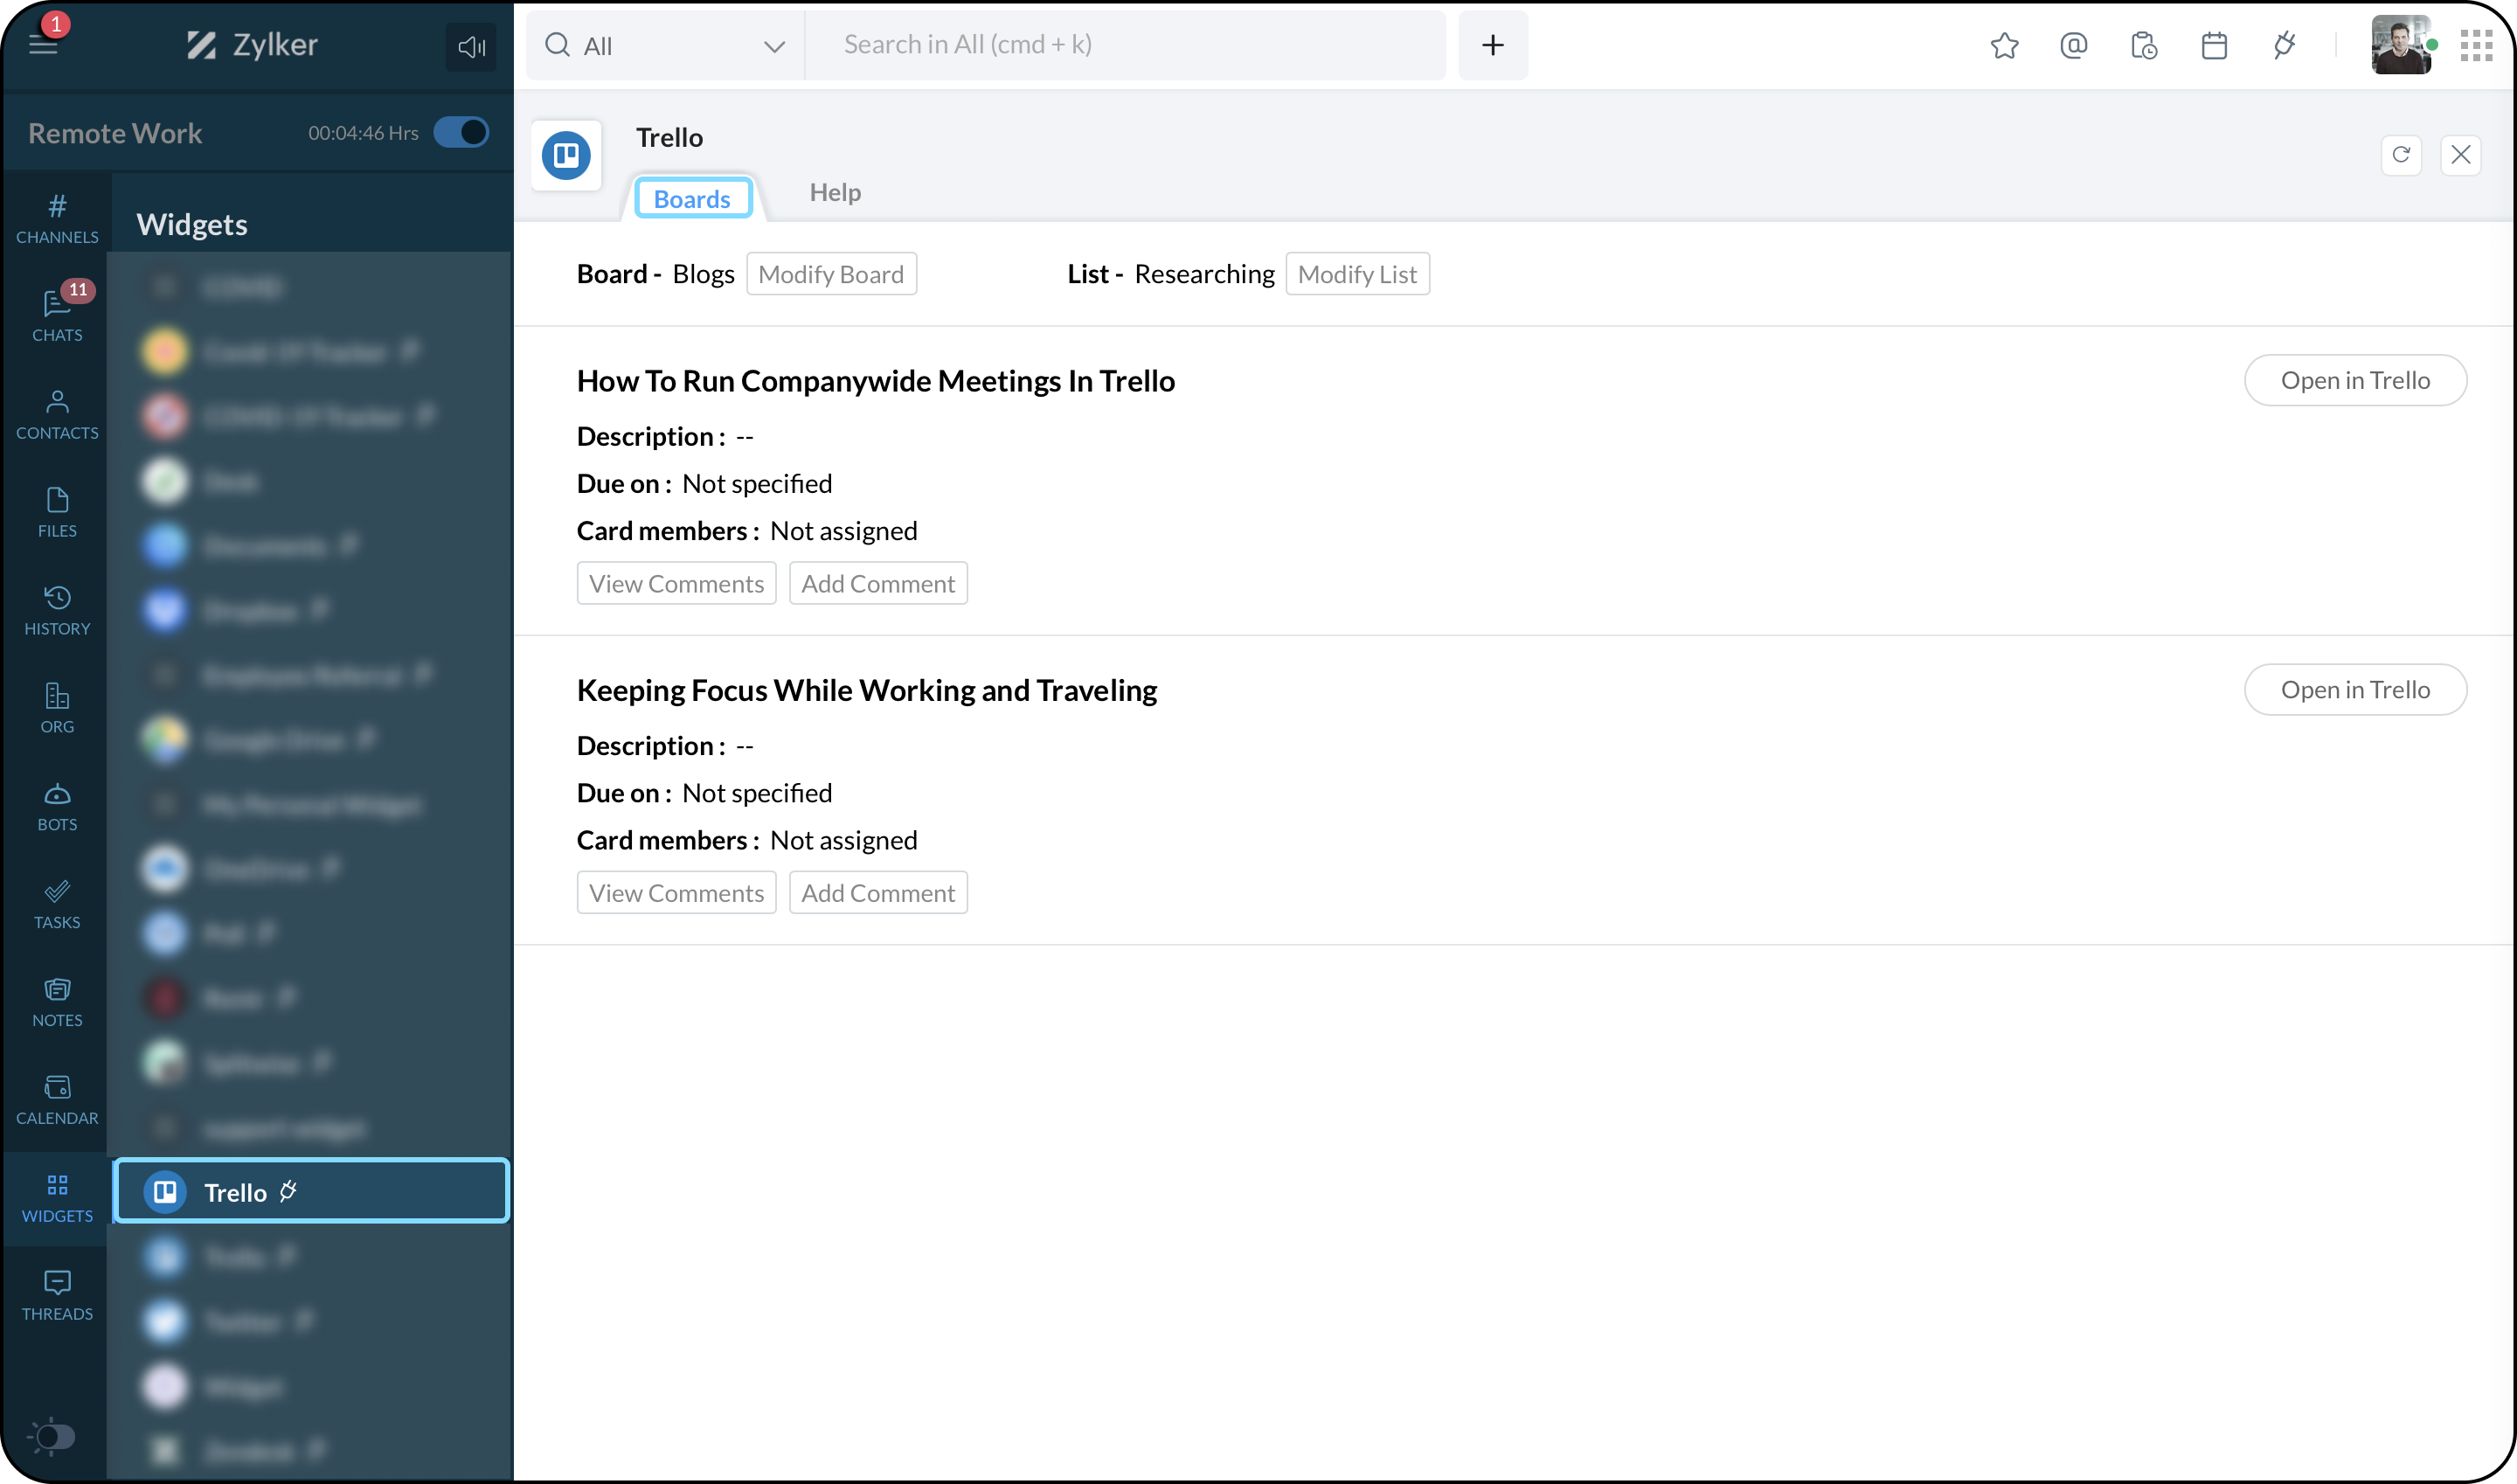Image resolution: width=2517 pixels, height=1484 pixels.
Task: Open the Org section
Action: click(x=57, y=708)
